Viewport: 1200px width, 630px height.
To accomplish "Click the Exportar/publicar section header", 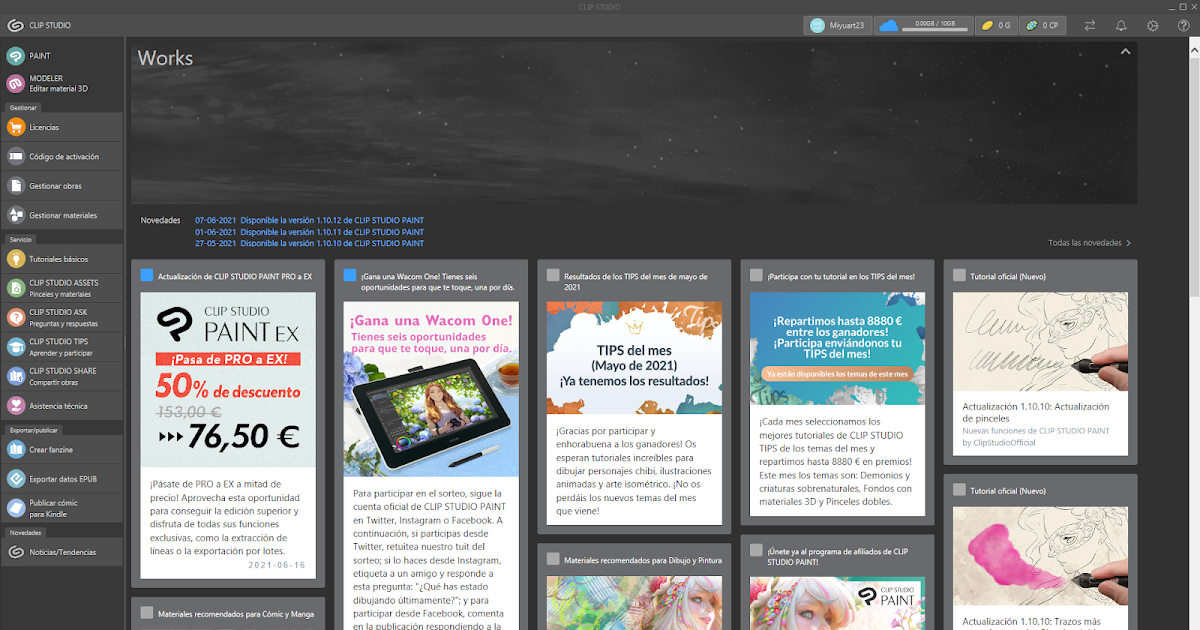I will [34, 430].
